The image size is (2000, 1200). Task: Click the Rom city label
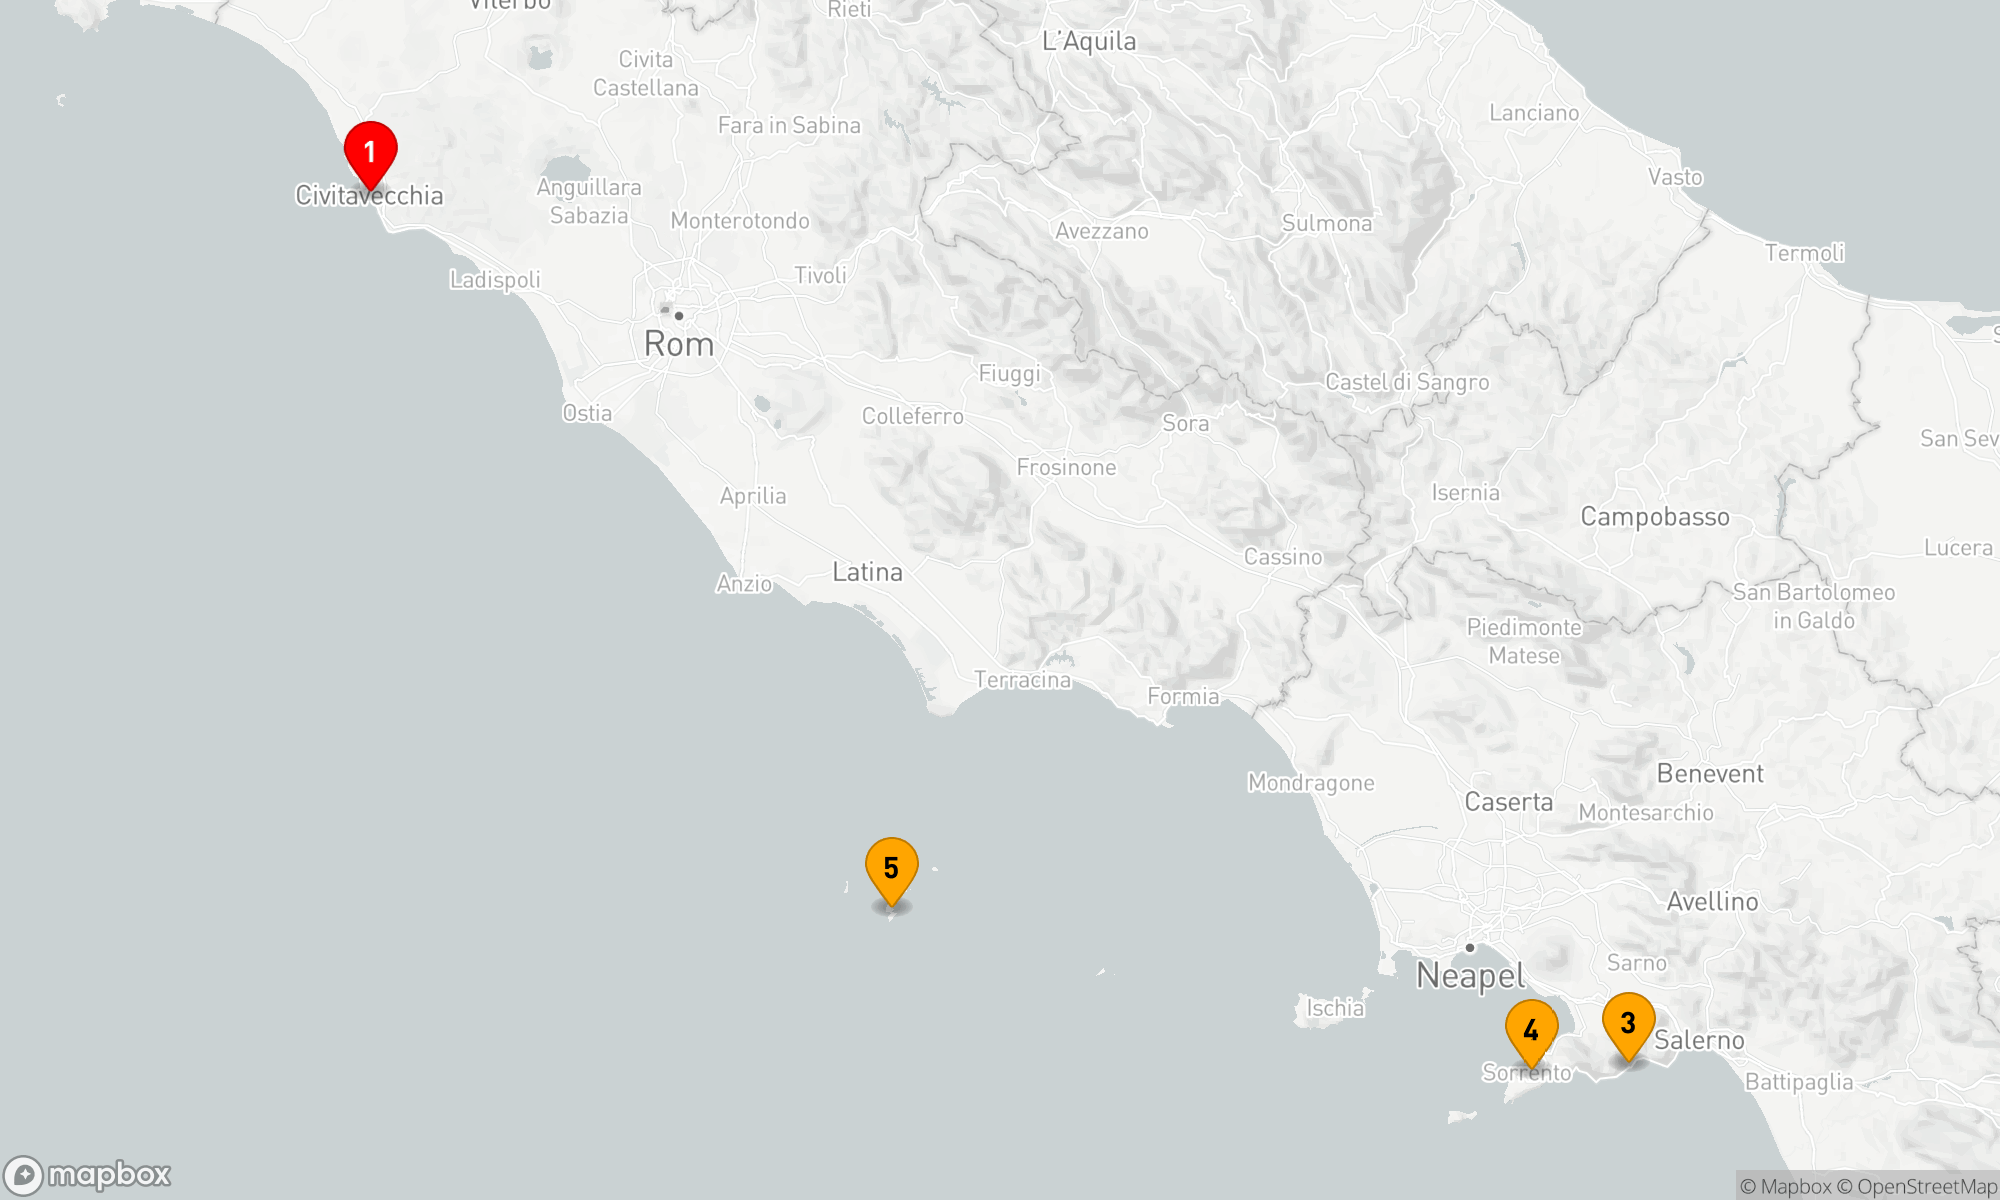click(679, 345)
